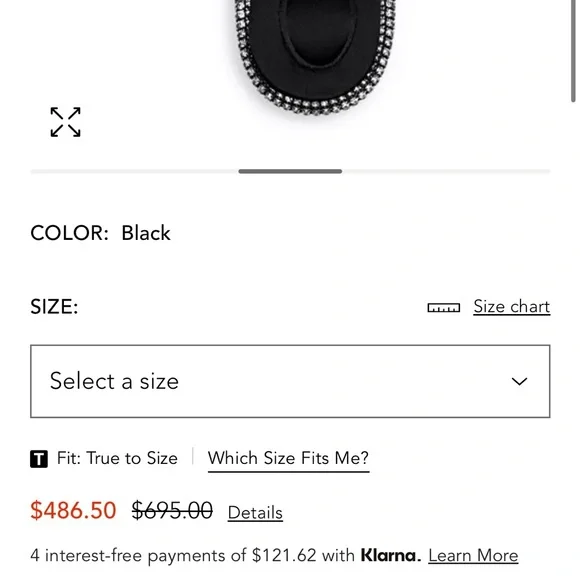
Task: Click the page scrollbar thumb on the right
Action: [x=573, y=51]
